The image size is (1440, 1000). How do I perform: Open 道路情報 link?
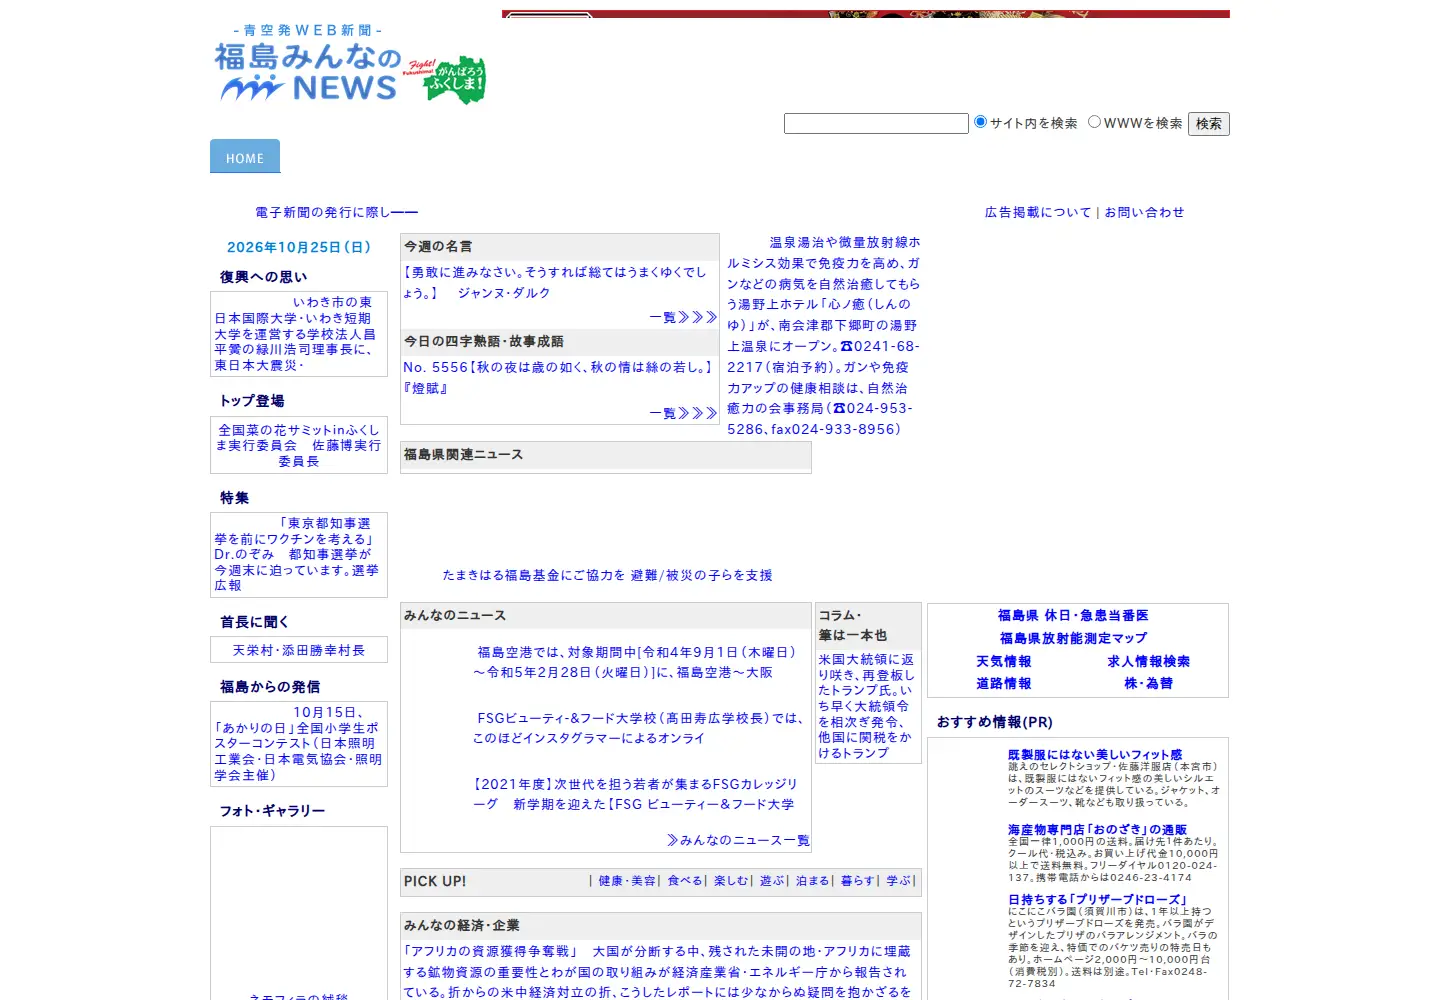[1004, 684]
